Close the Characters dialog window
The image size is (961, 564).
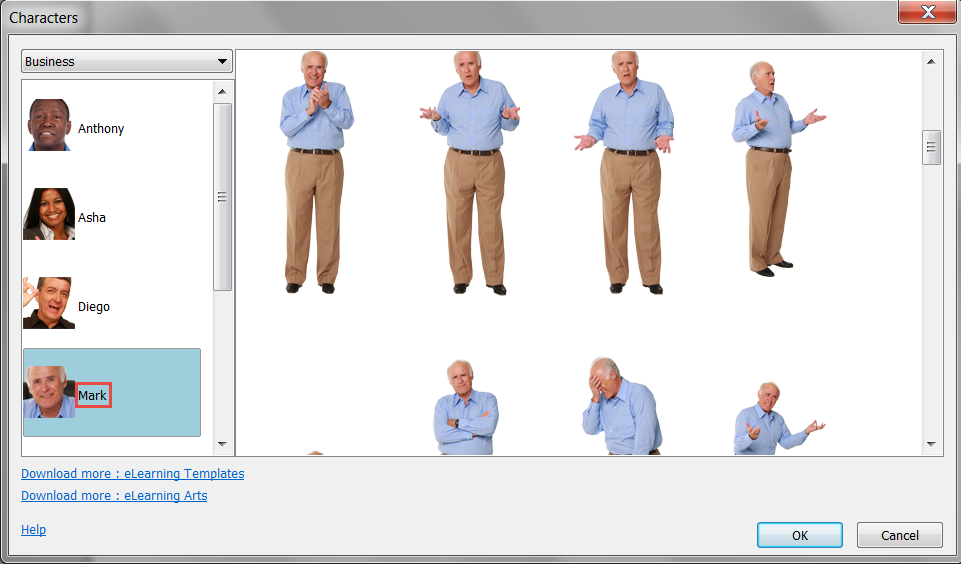(927, 12)
